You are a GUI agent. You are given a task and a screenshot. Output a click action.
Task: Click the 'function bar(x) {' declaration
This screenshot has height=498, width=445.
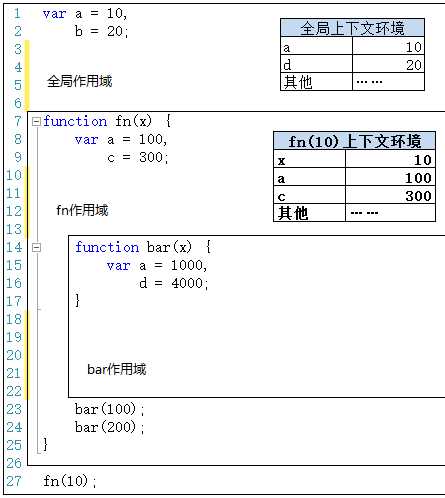(143, 247)
